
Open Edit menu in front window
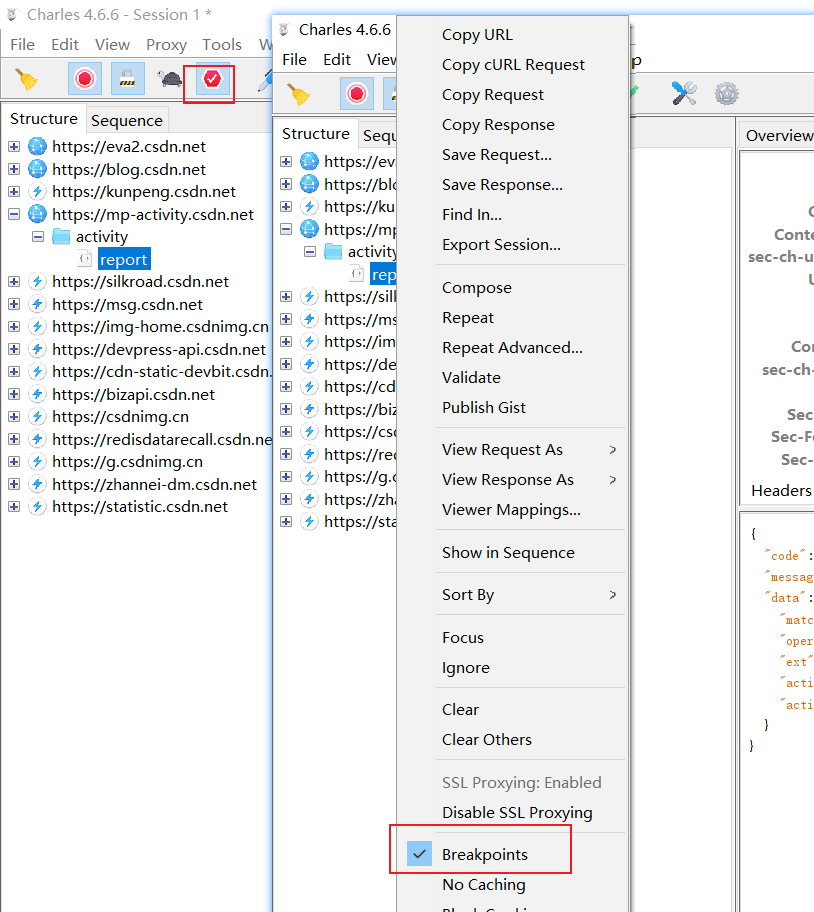(x=337, y=59)
